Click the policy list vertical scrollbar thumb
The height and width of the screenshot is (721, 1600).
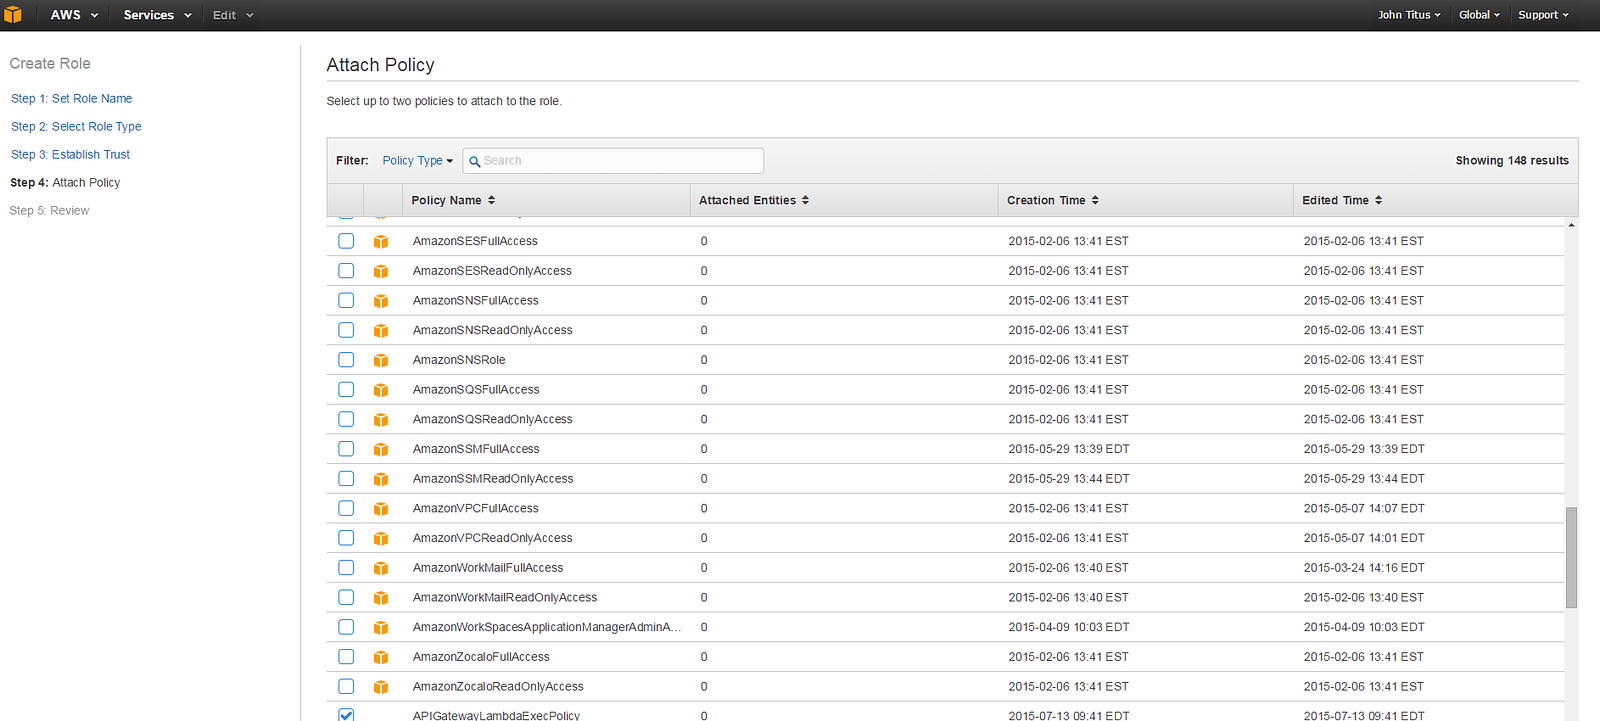click(1571, 557)
